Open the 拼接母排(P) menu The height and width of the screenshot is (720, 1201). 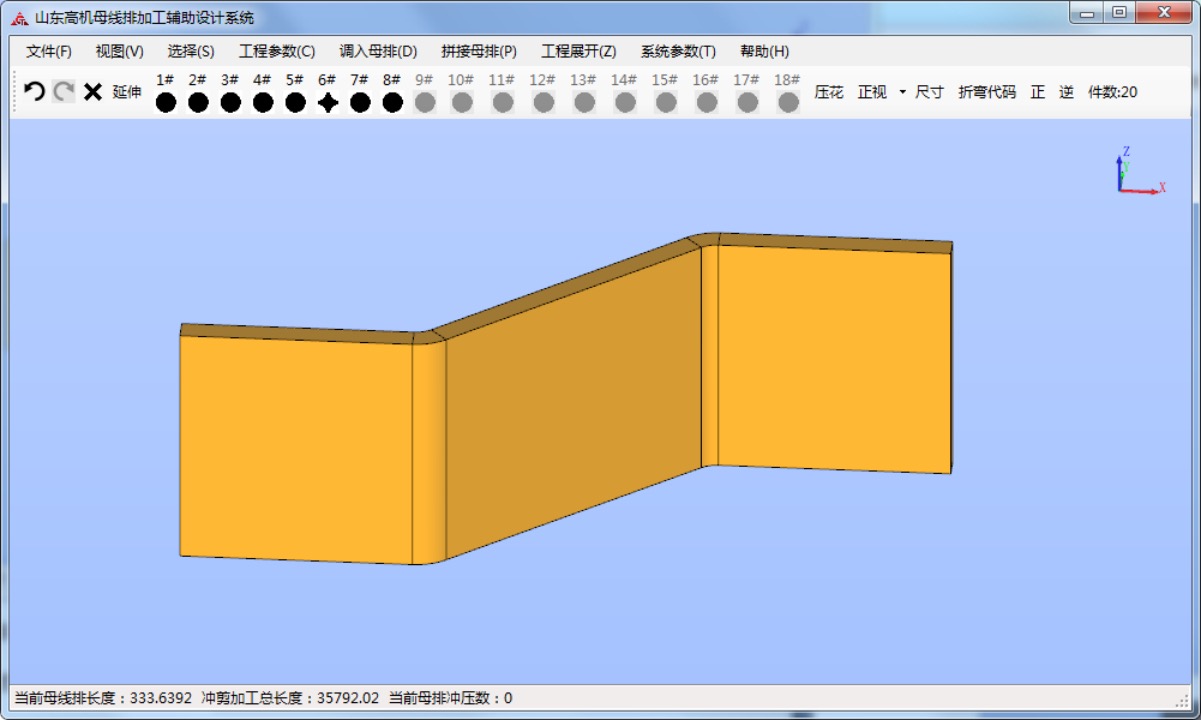(x=478, y=51)
